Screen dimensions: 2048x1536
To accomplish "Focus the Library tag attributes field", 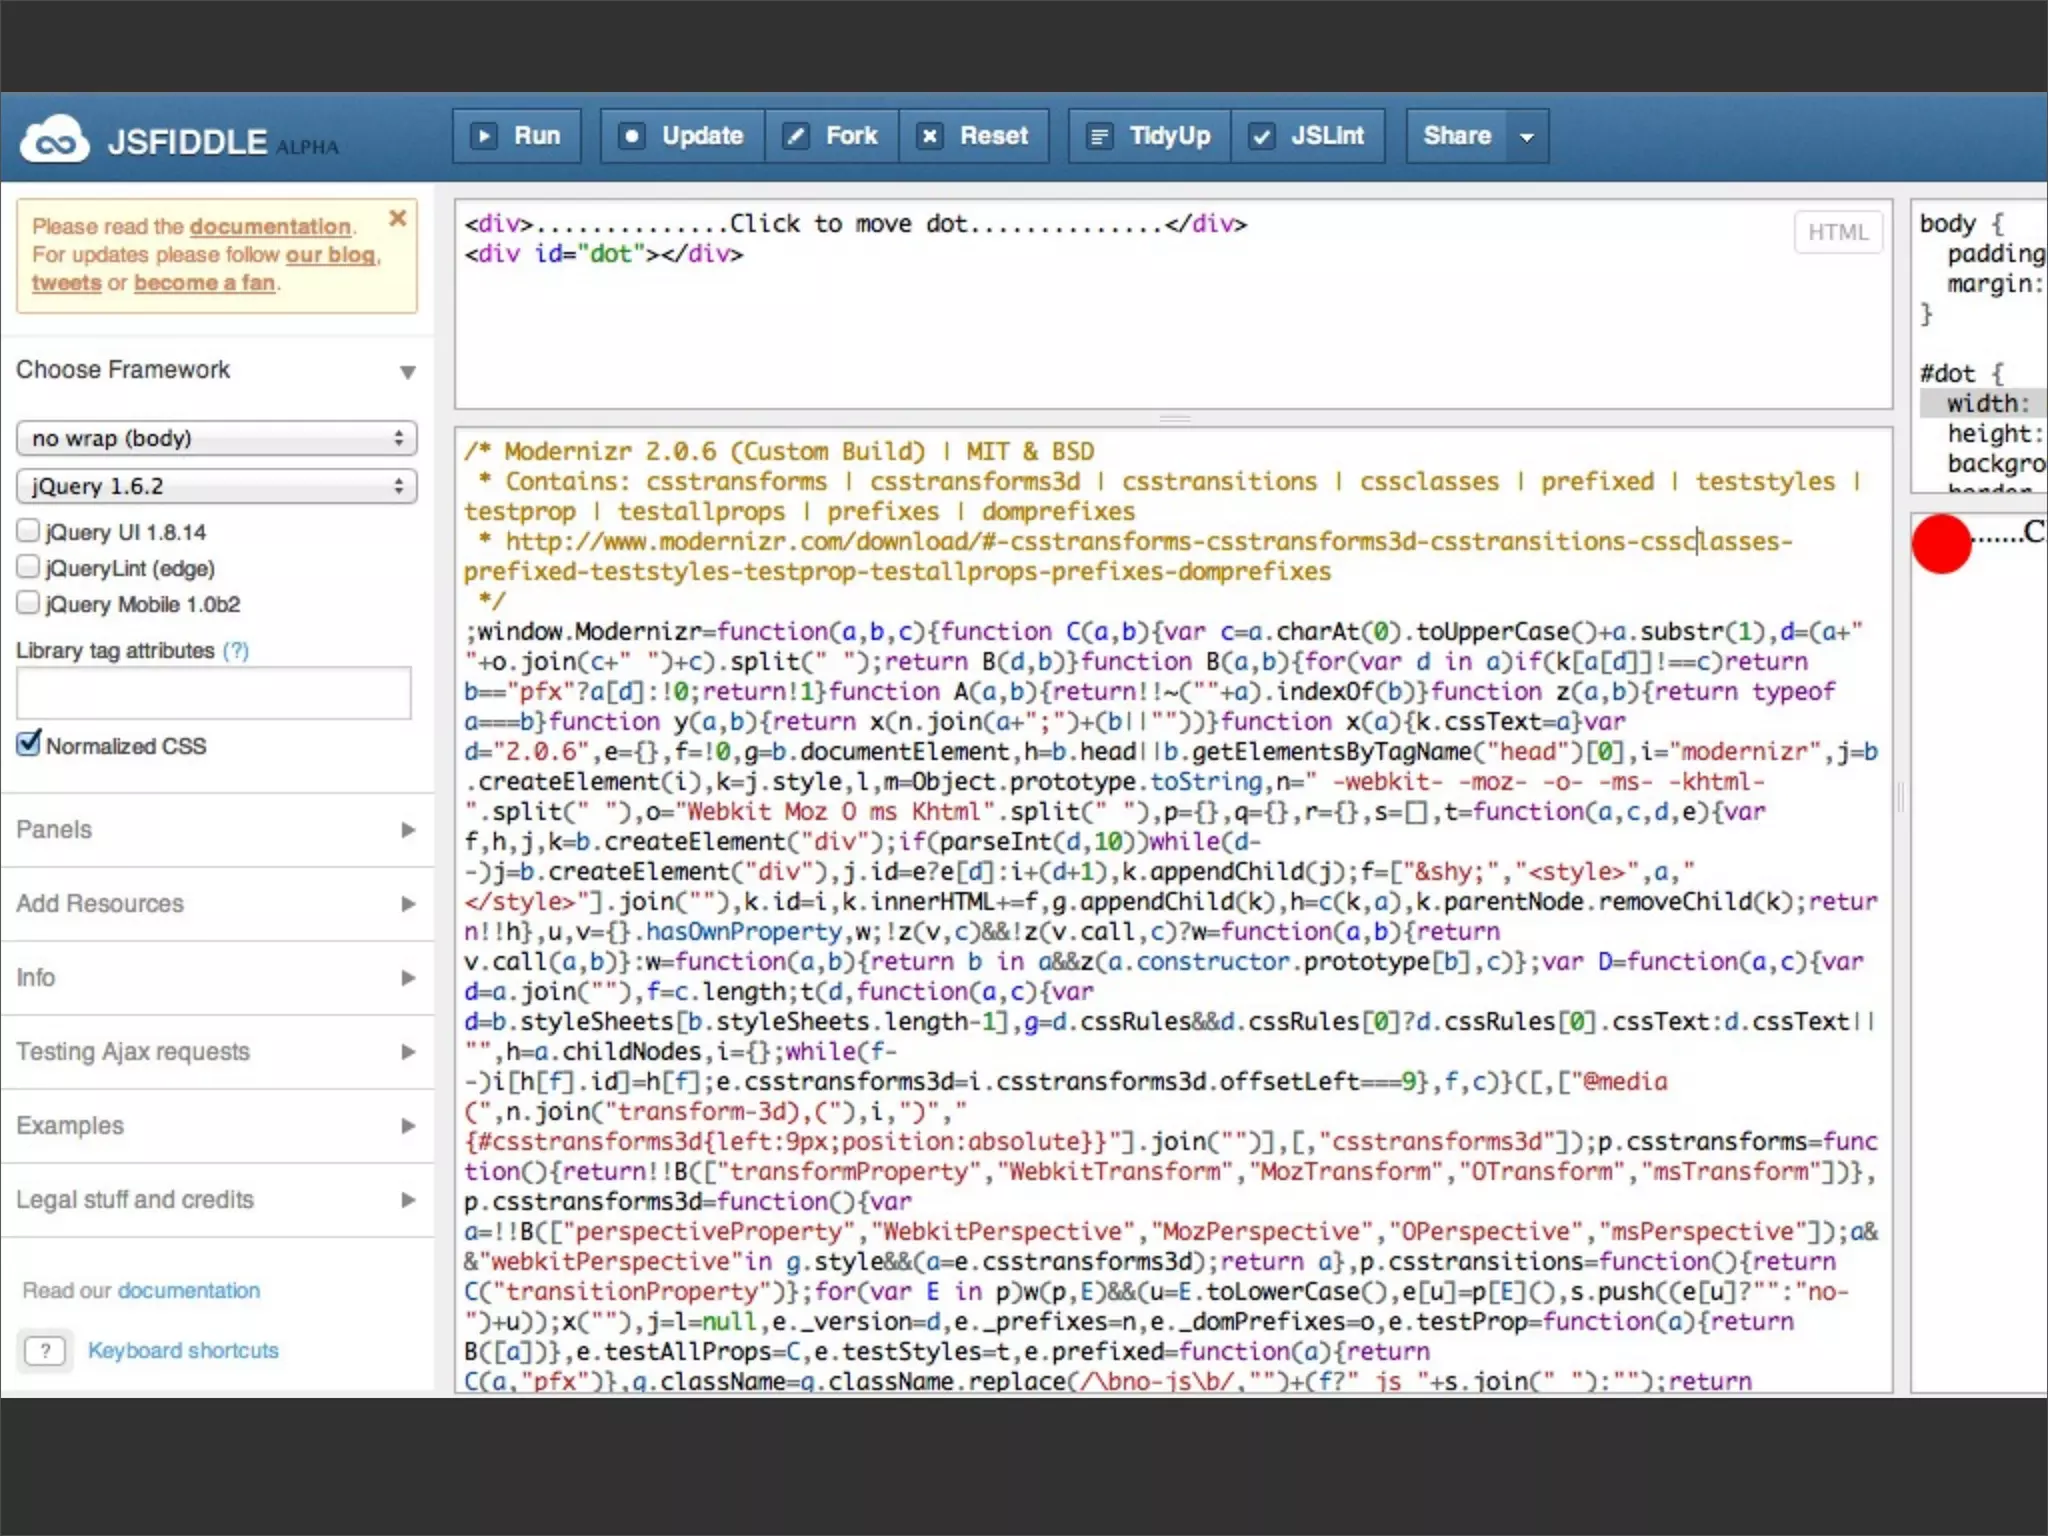I will coord(214,693).
